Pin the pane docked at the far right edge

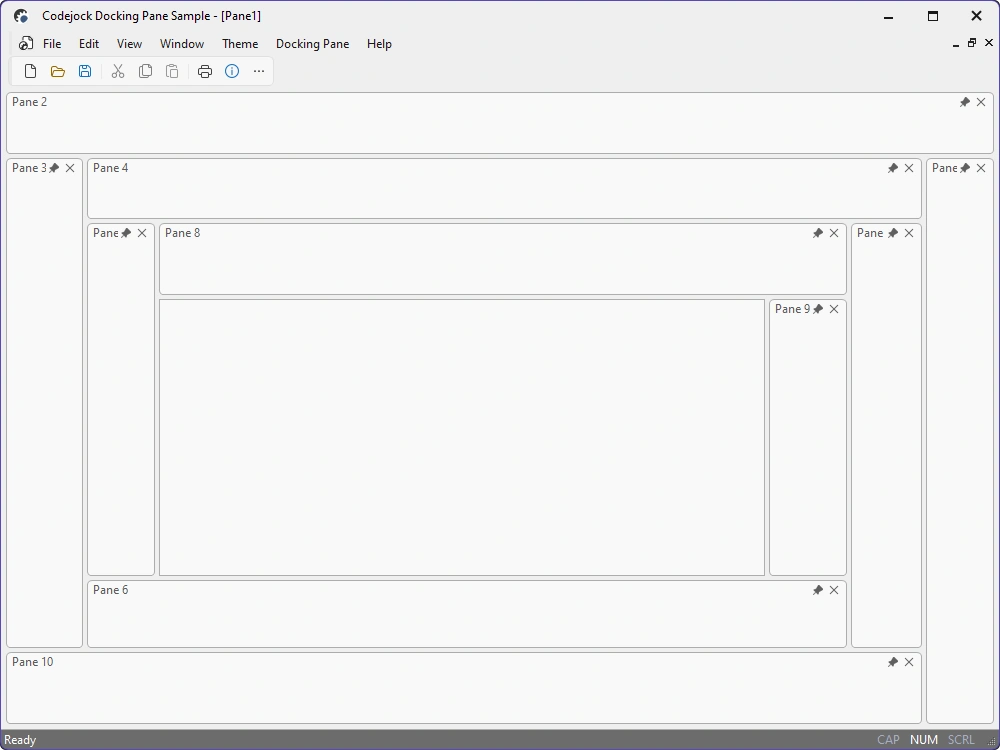click(965, 168)
